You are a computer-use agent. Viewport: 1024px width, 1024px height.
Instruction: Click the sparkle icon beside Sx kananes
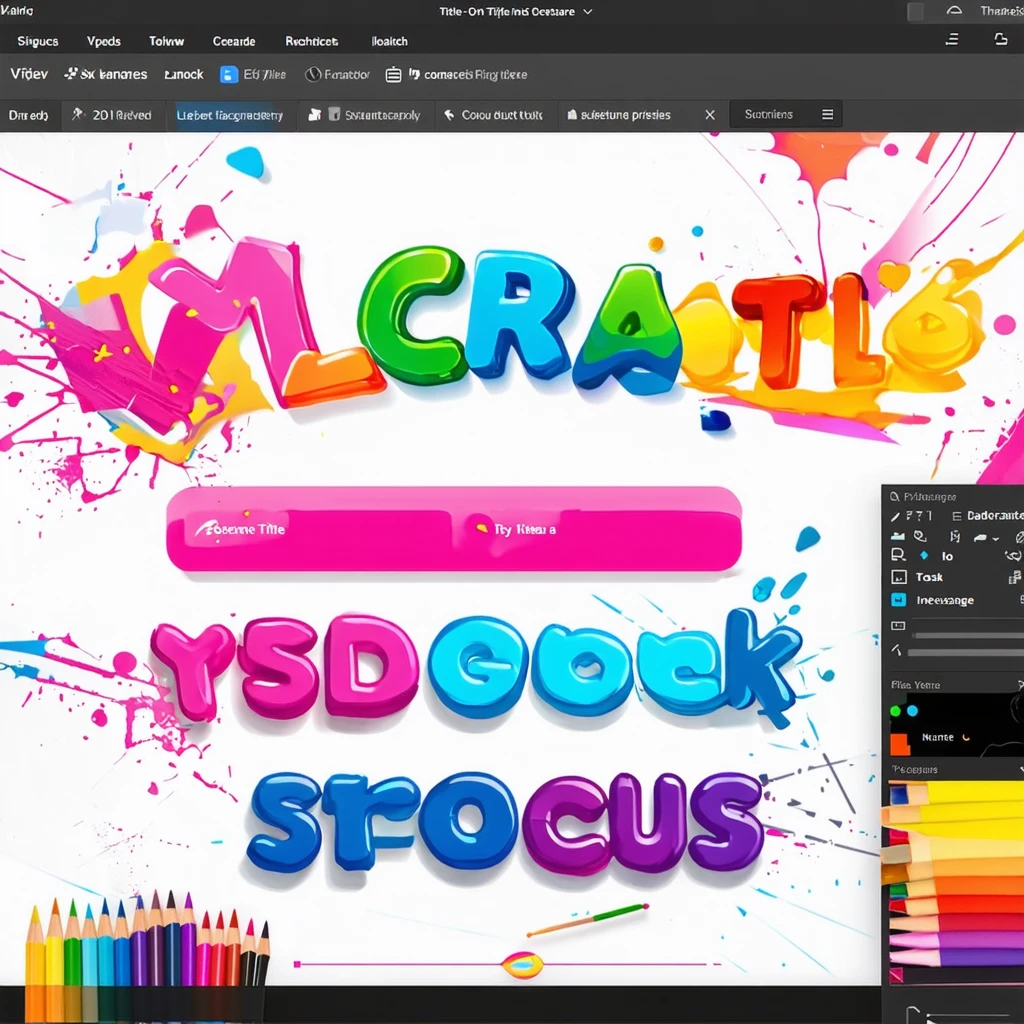pyautogui.click(x=71, y=74)
